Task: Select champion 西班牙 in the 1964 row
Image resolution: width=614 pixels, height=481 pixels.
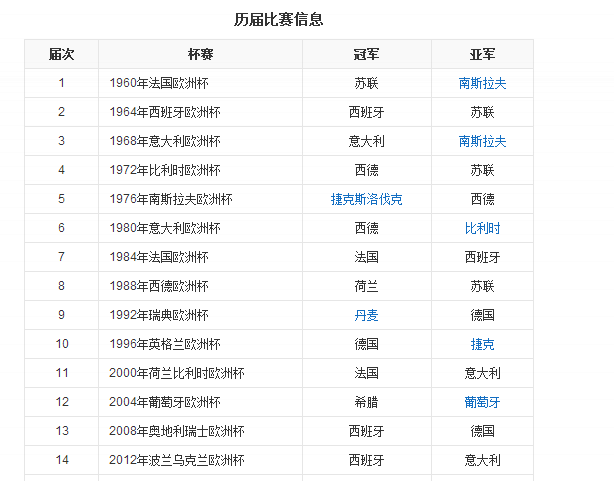Action: pos(367,112)
